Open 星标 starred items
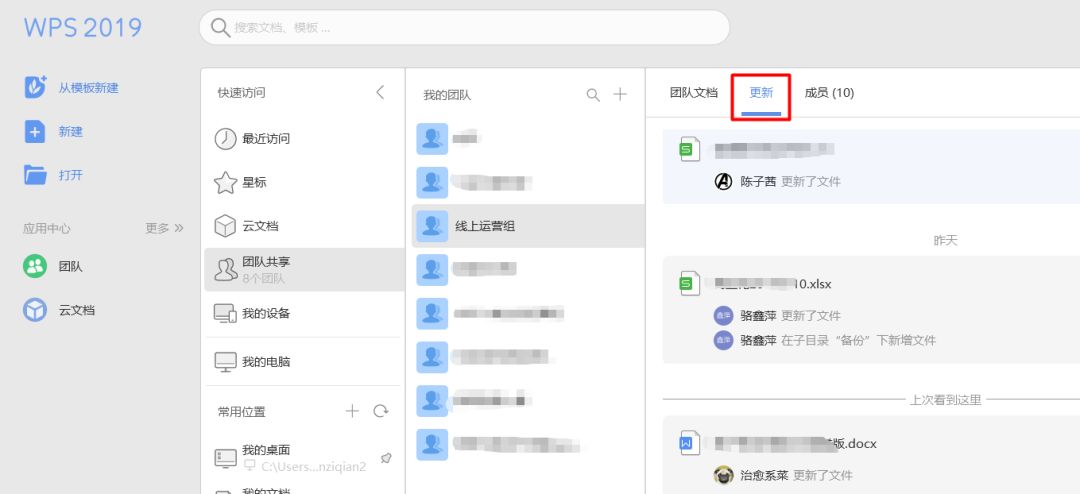The width and height of the screenshot is (1080, 494). [302, 183]
